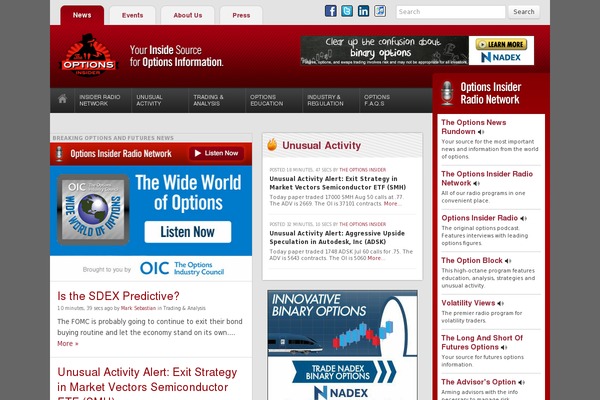Image resolution: width=600 pixels, height=400 pixels.
Task: Open the LinkedIn social icon
Action: coord(364,11)
